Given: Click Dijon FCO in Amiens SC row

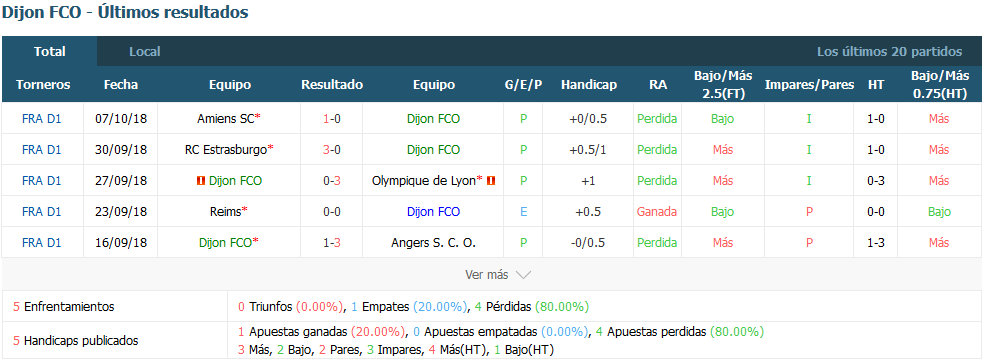Looking at the screenshot, I should pyautogui.click(x=433, y=118).
